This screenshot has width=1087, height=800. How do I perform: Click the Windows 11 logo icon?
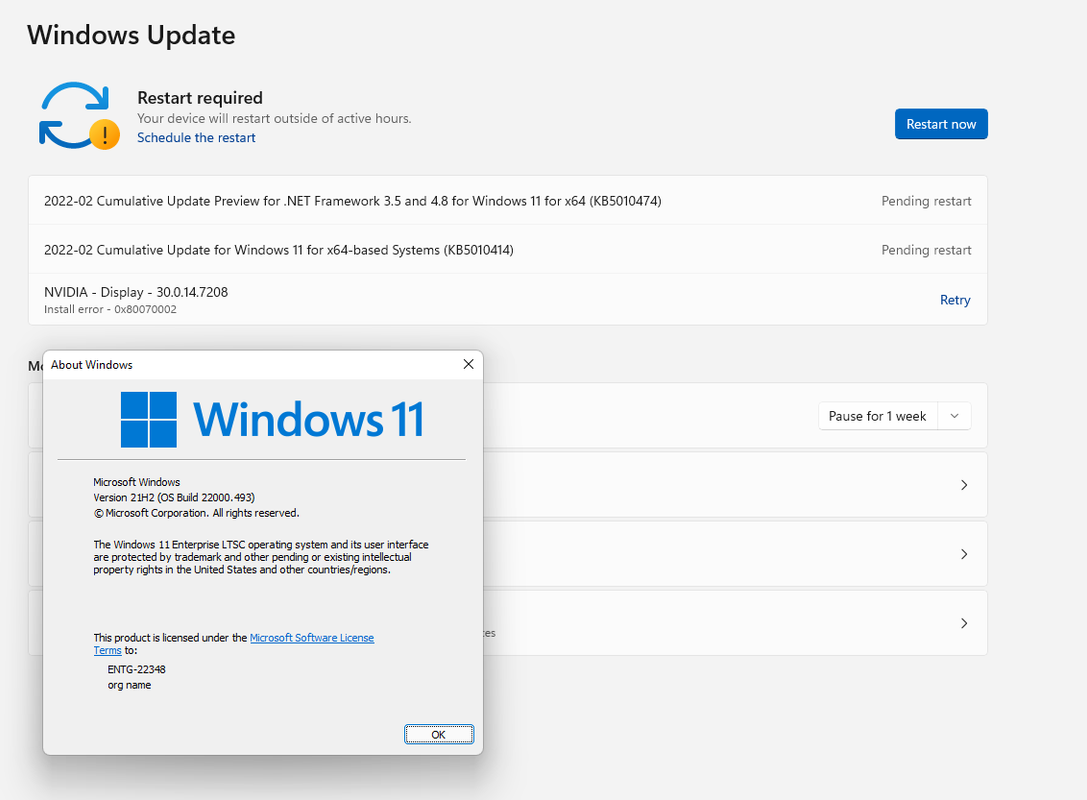click(x=148, y=419)
